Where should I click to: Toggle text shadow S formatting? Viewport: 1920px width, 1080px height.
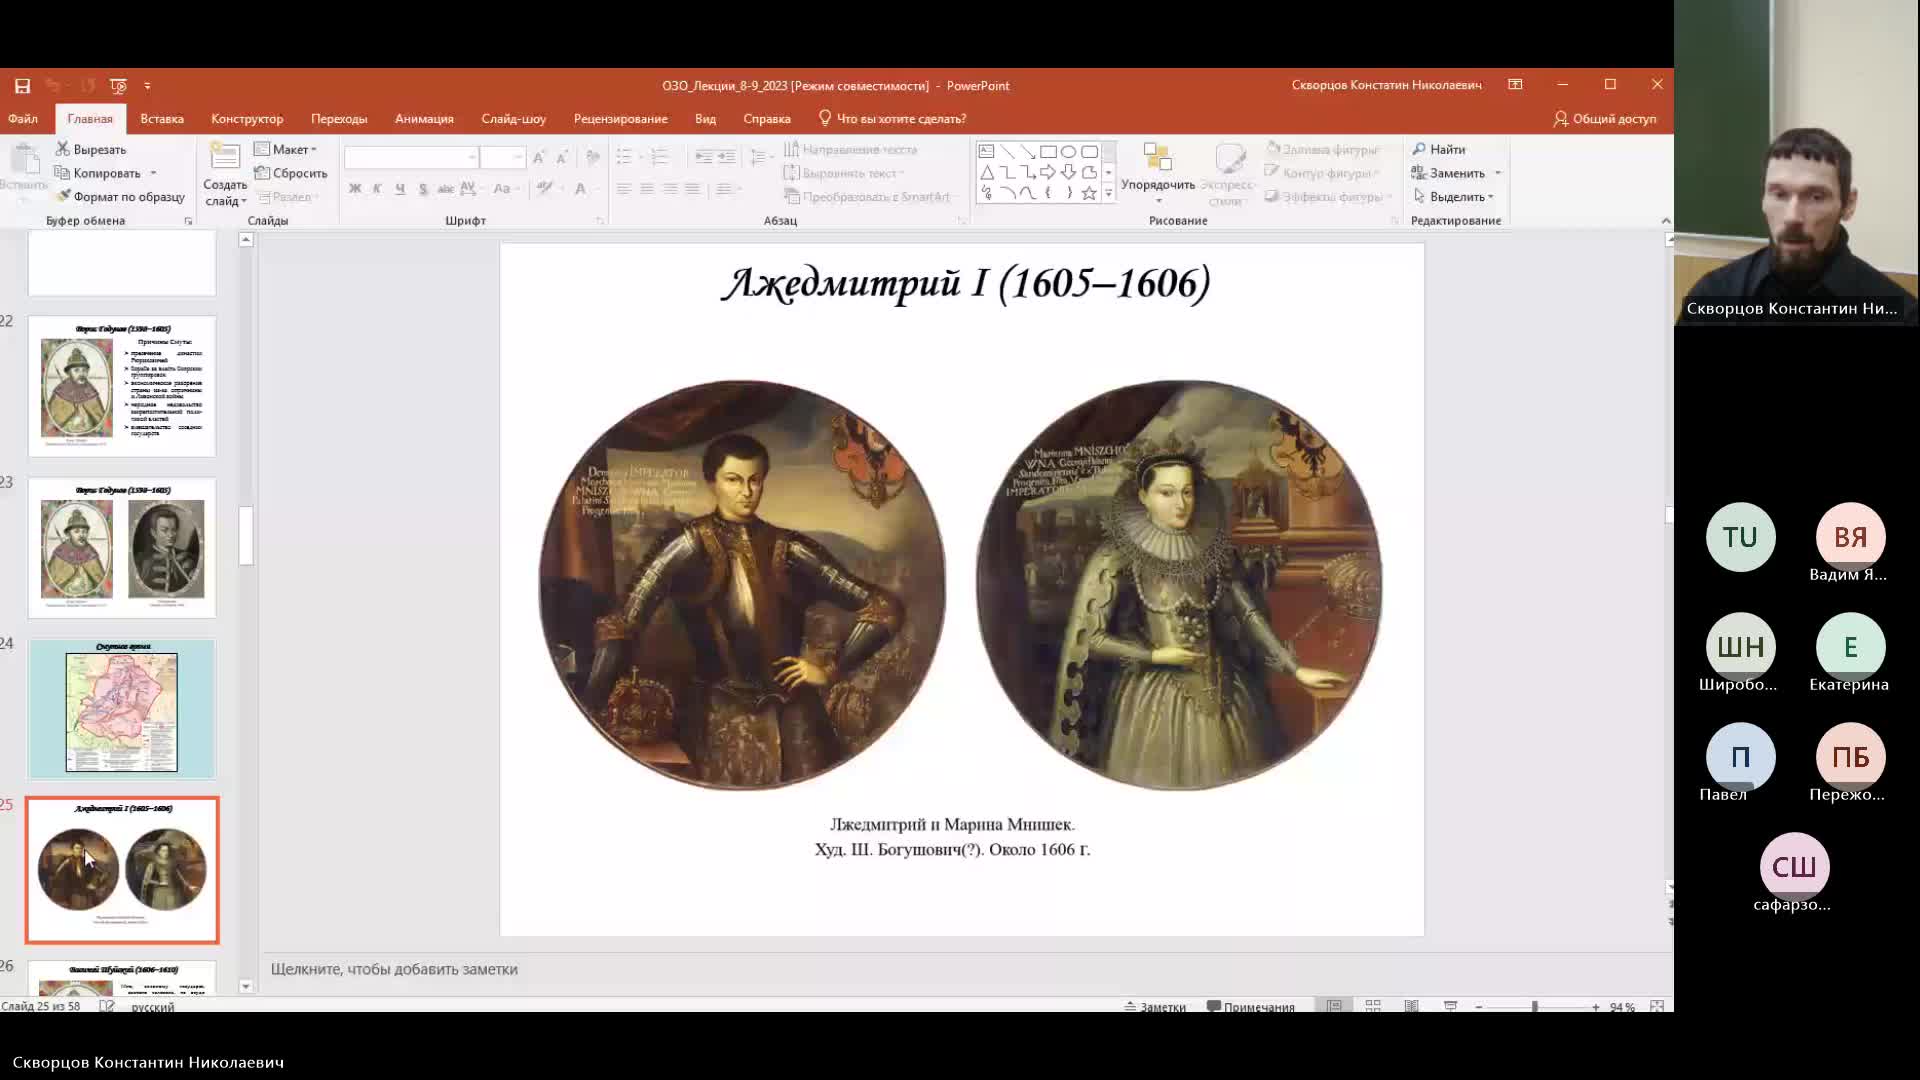(x=423, y=189)
